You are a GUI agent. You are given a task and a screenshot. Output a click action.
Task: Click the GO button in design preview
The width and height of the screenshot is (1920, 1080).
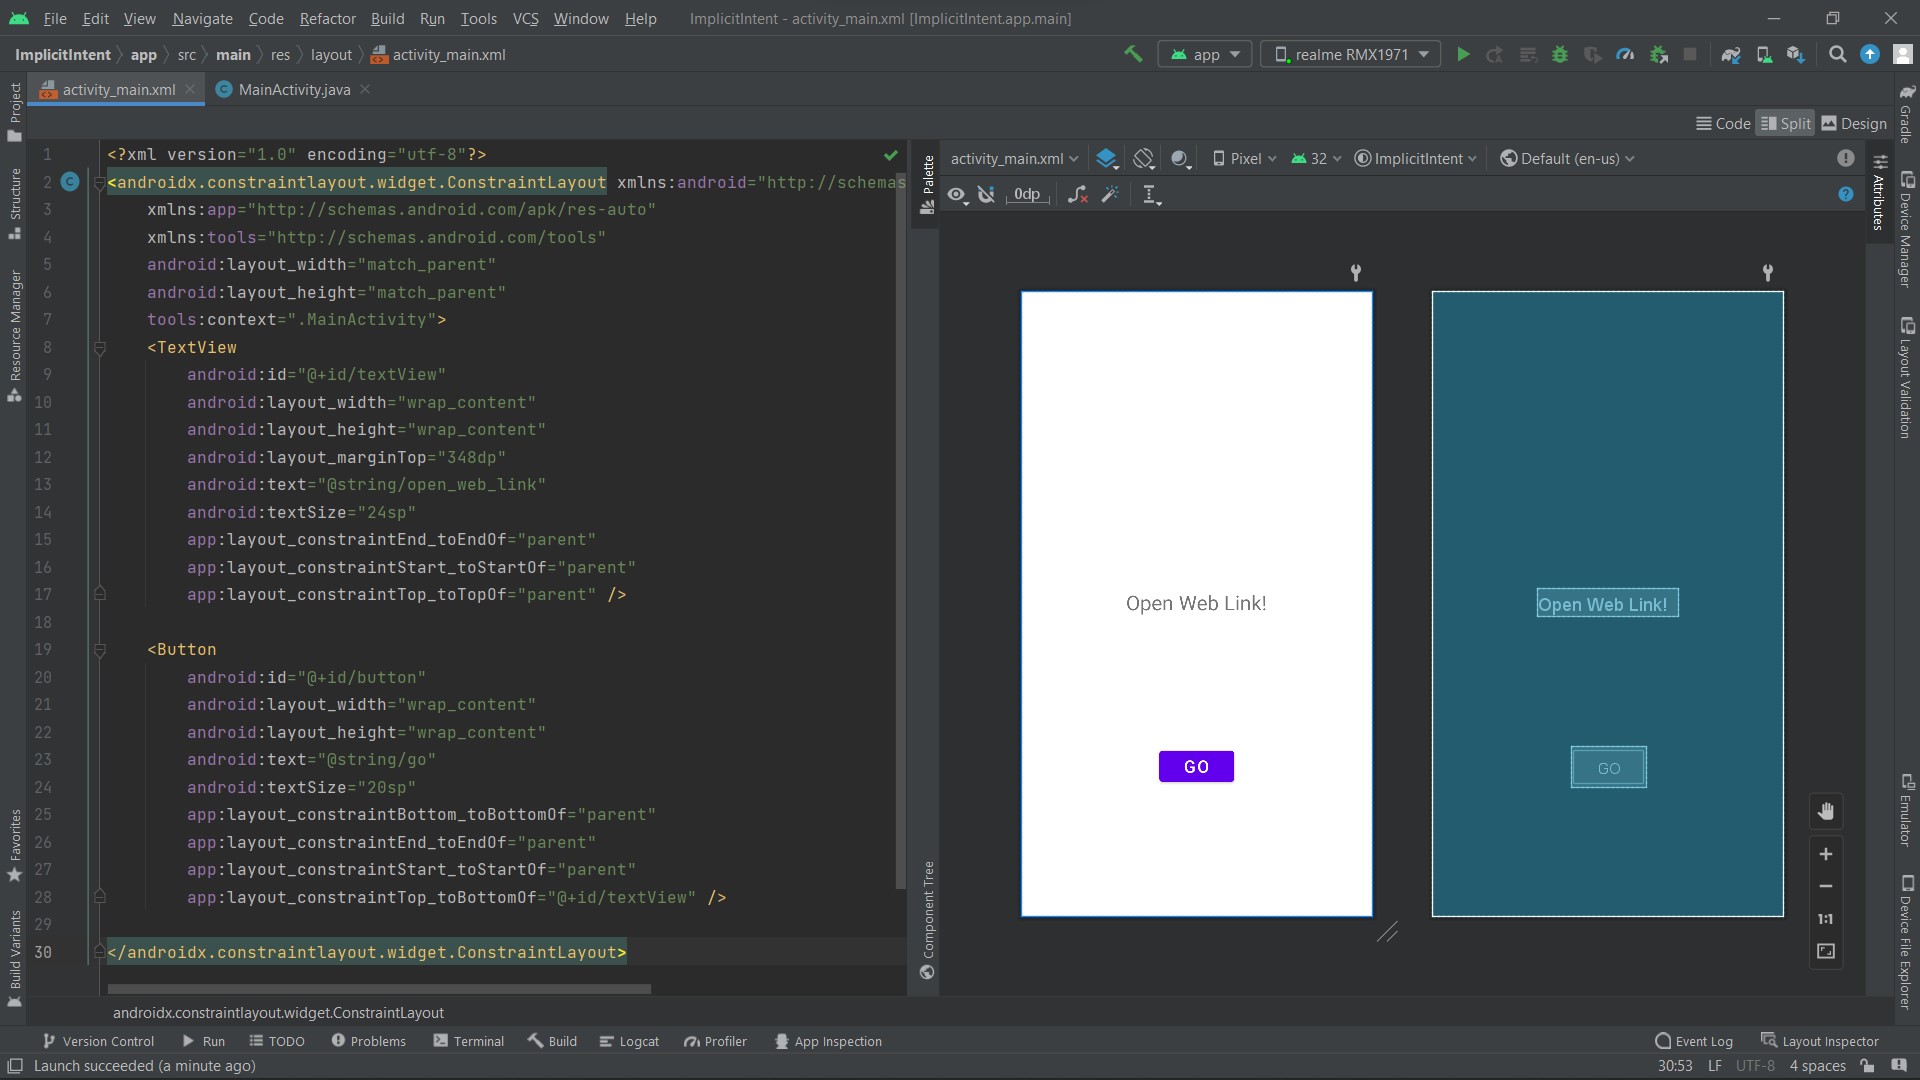click(x=1196, y=767)
